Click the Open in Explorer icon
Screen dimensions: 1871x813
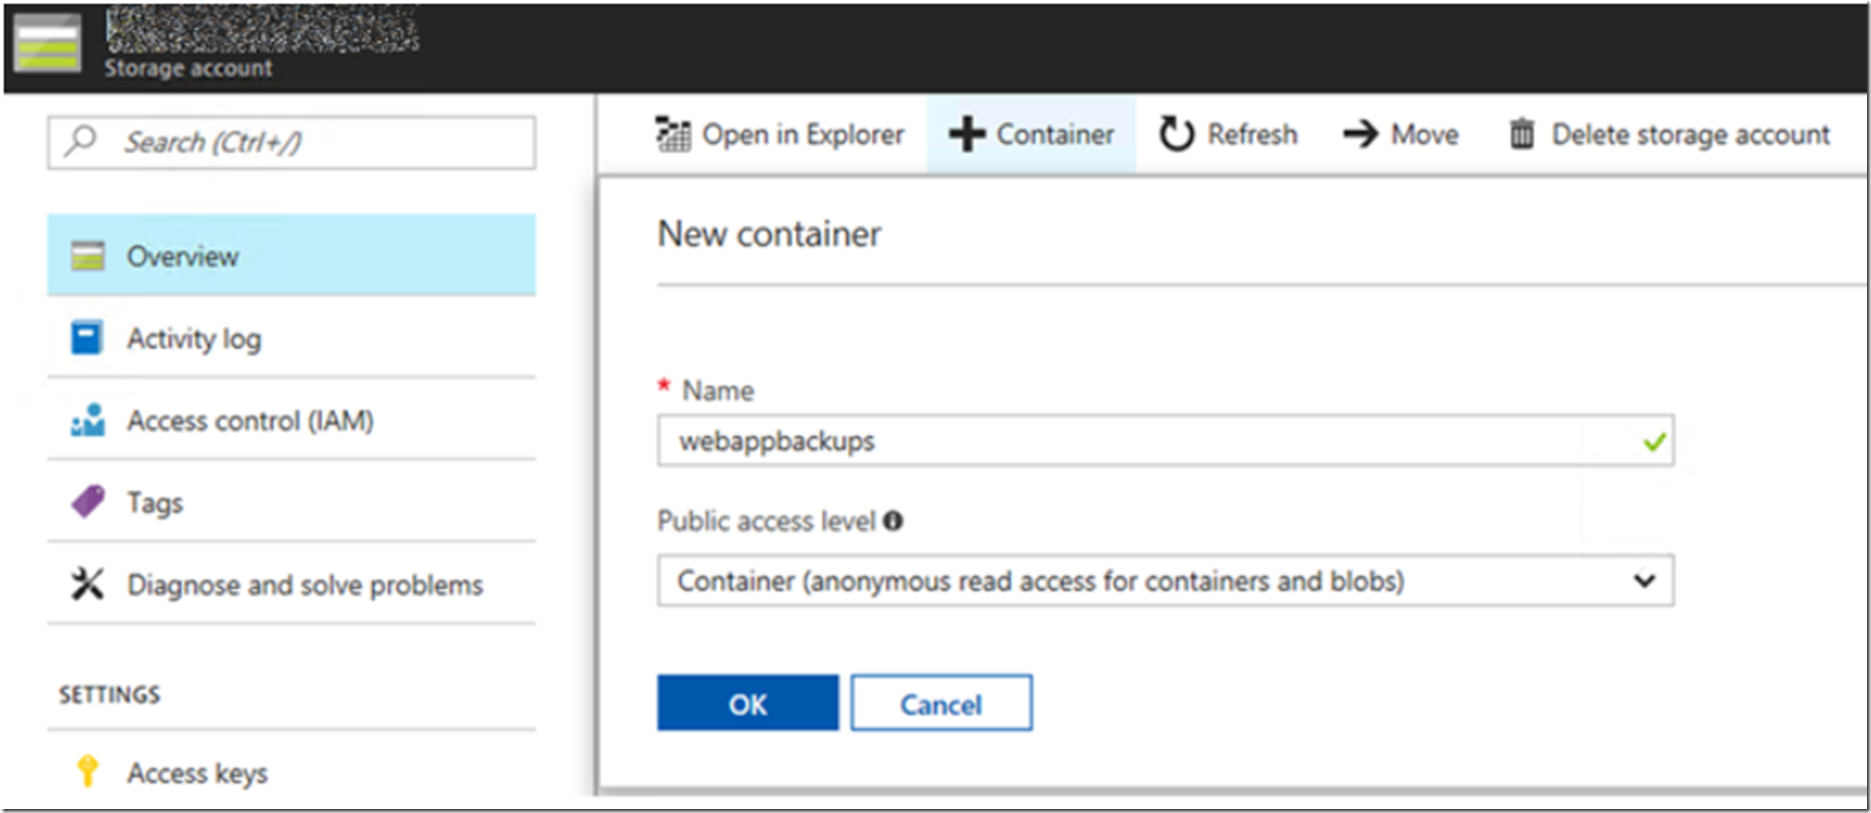pyautogui.click(x=673, y=134)
